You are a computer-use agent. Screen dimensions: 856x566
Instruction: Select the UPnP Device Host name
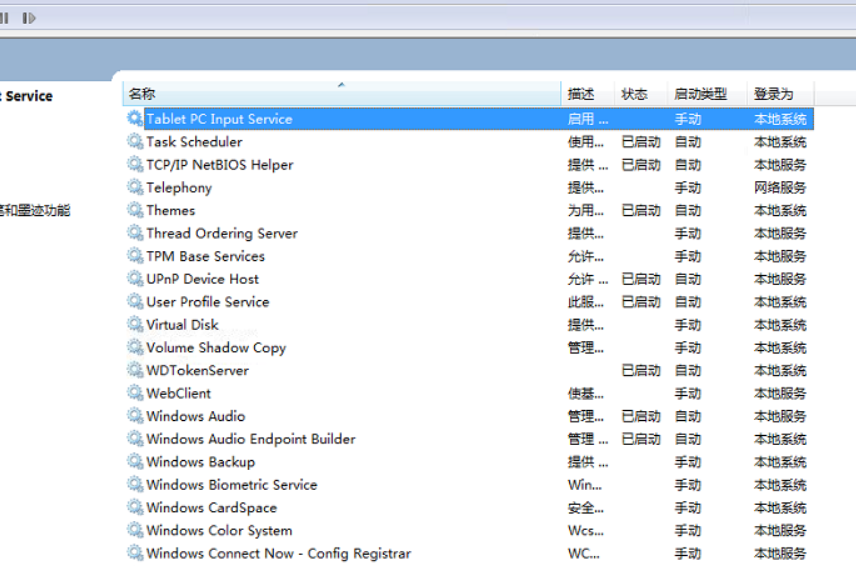pos(203,279)
